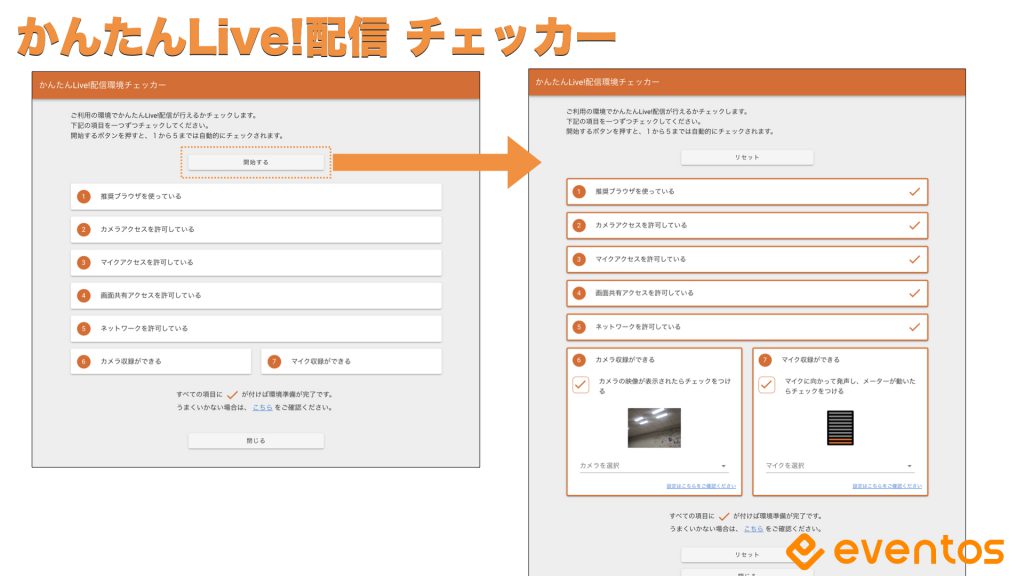Click checkmark on マイクアクセスを許可している row
Screen dimensions: 1024x576
tap(914, 259)
